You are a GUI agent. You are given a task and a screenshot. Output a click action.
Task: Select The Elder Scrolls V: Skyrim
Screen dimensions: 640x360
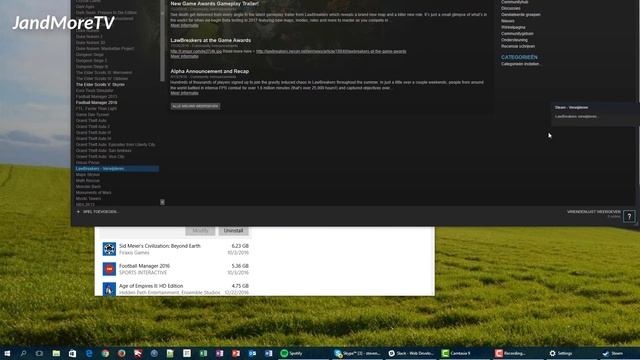tap(100, 84)
